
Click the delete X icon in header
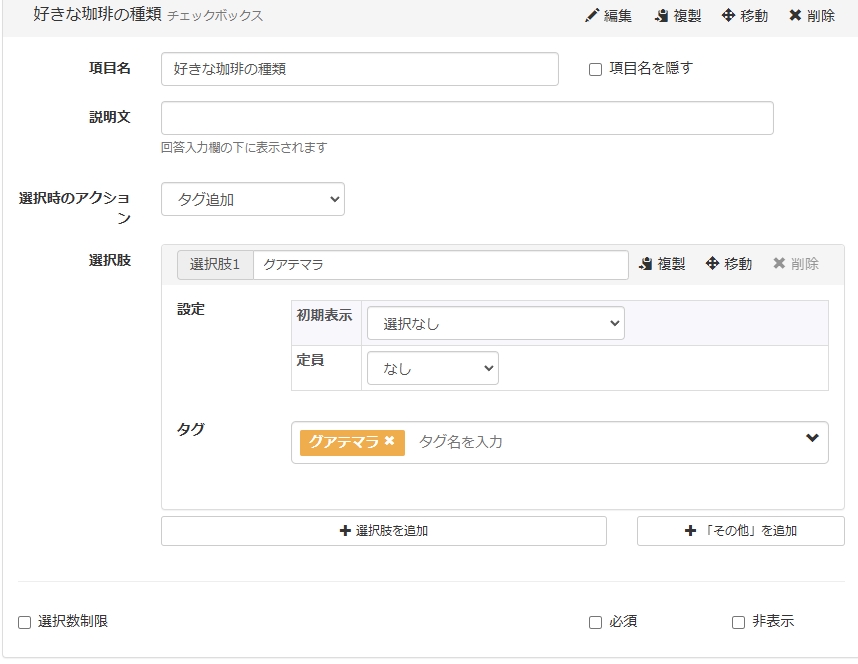click(795, 16)
